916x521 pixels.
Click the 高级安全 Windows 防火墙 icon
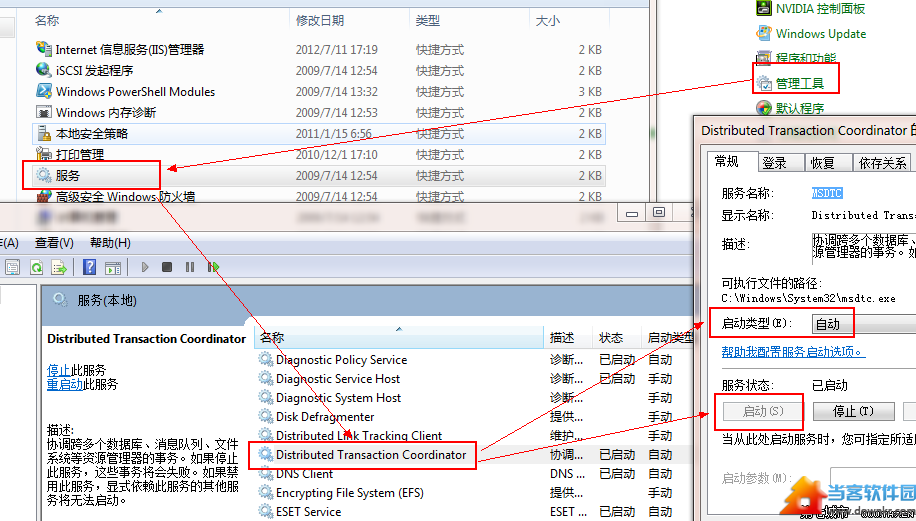tap(44, 196)
